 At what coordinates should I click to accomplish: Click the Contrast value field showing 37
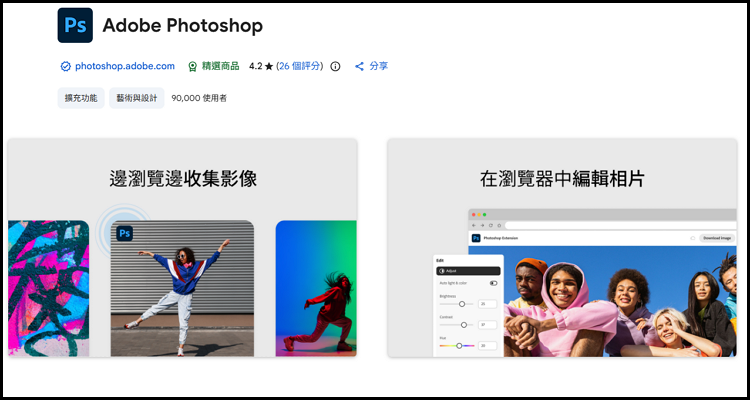[487, 325]
